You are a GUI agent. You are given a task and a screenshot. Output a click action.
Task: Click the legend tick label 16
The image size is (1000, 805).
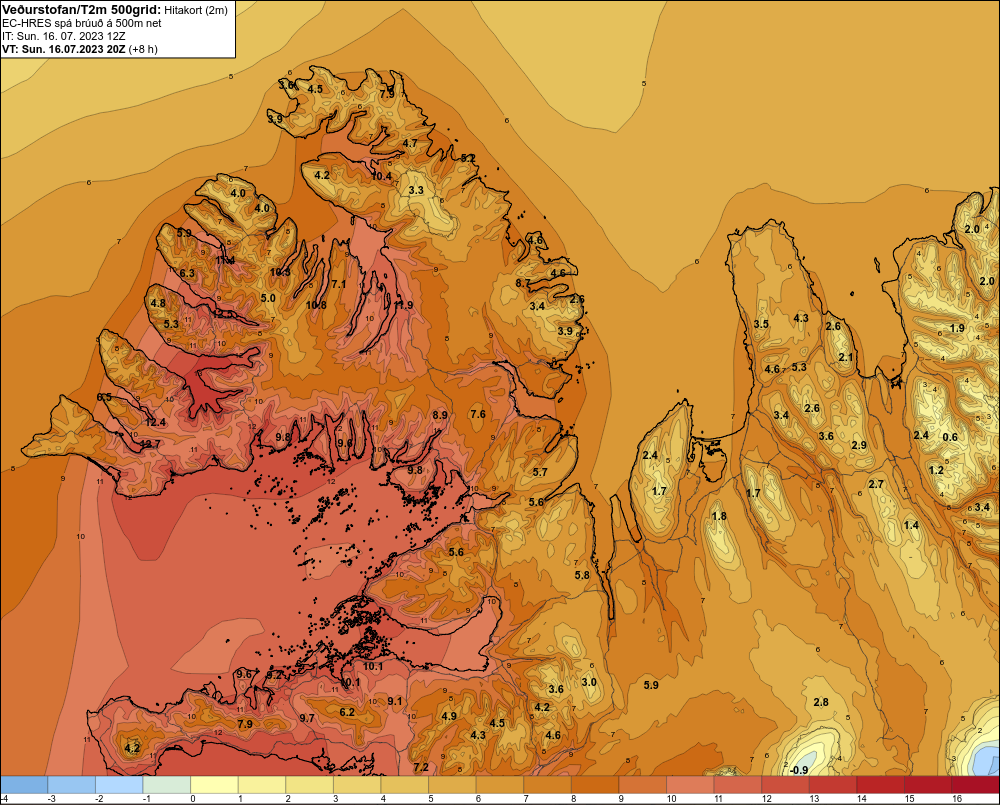pyautogui.click(x=957, y=799)
